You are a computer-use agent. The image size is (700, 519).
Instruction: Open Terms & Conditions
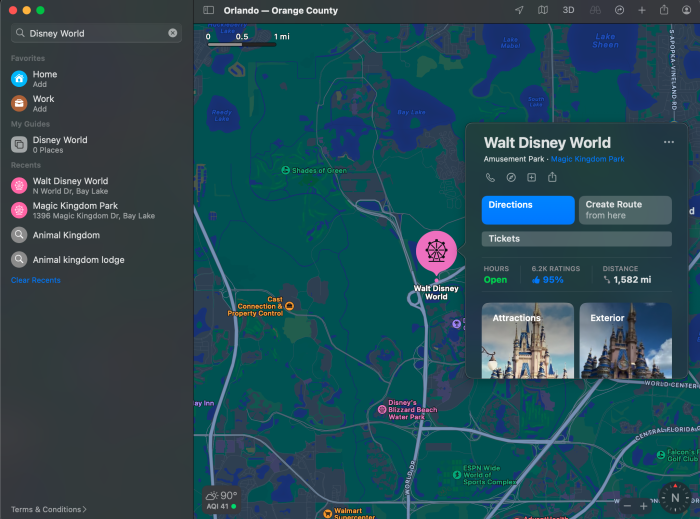point(49,509)
